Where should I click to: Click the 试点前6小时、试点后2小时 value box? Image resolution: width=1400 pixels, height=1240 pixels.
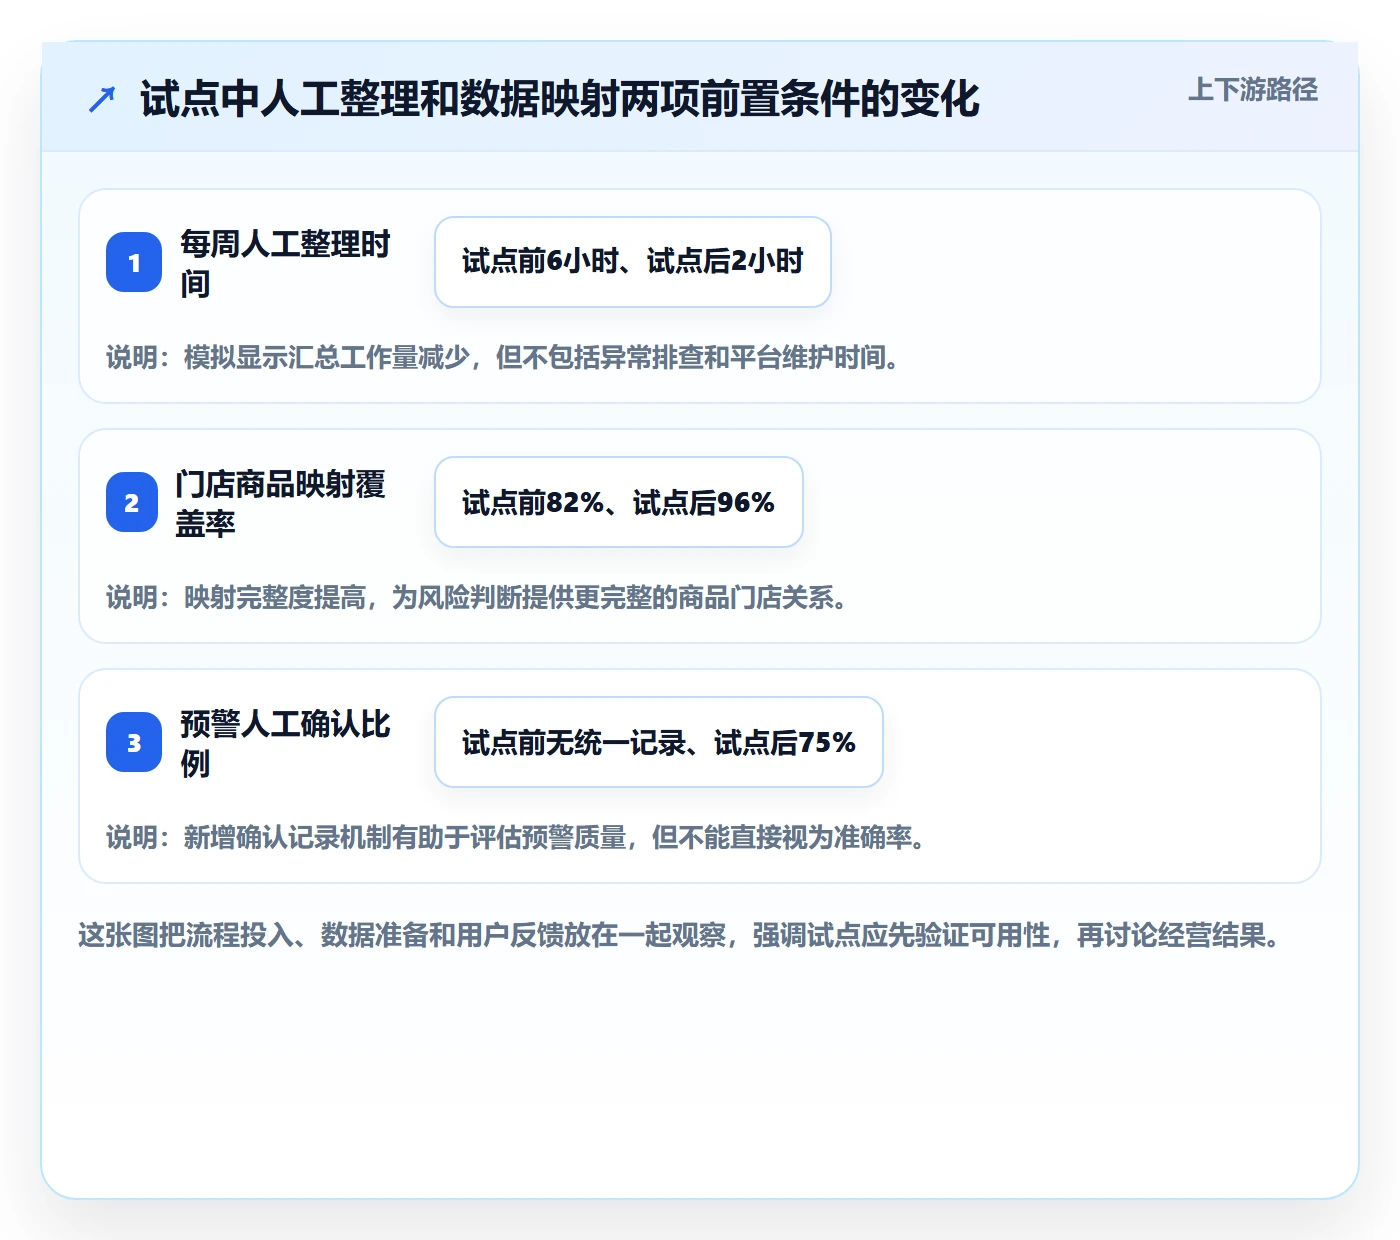click(633, 262)
